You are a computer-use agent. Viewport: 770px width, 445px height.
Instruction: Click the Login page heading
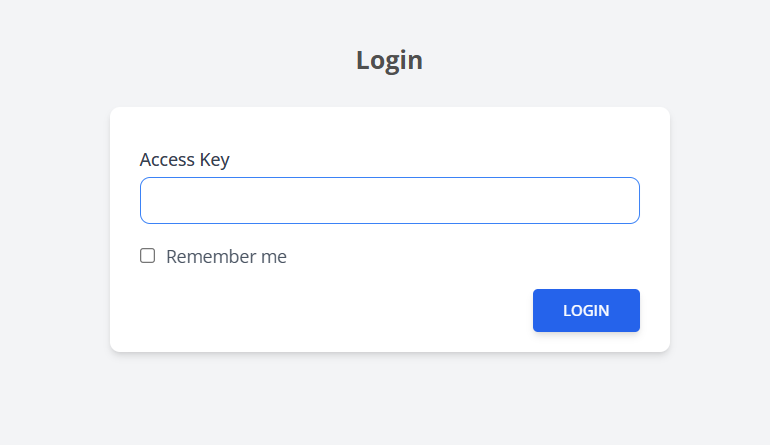point(389,60)
